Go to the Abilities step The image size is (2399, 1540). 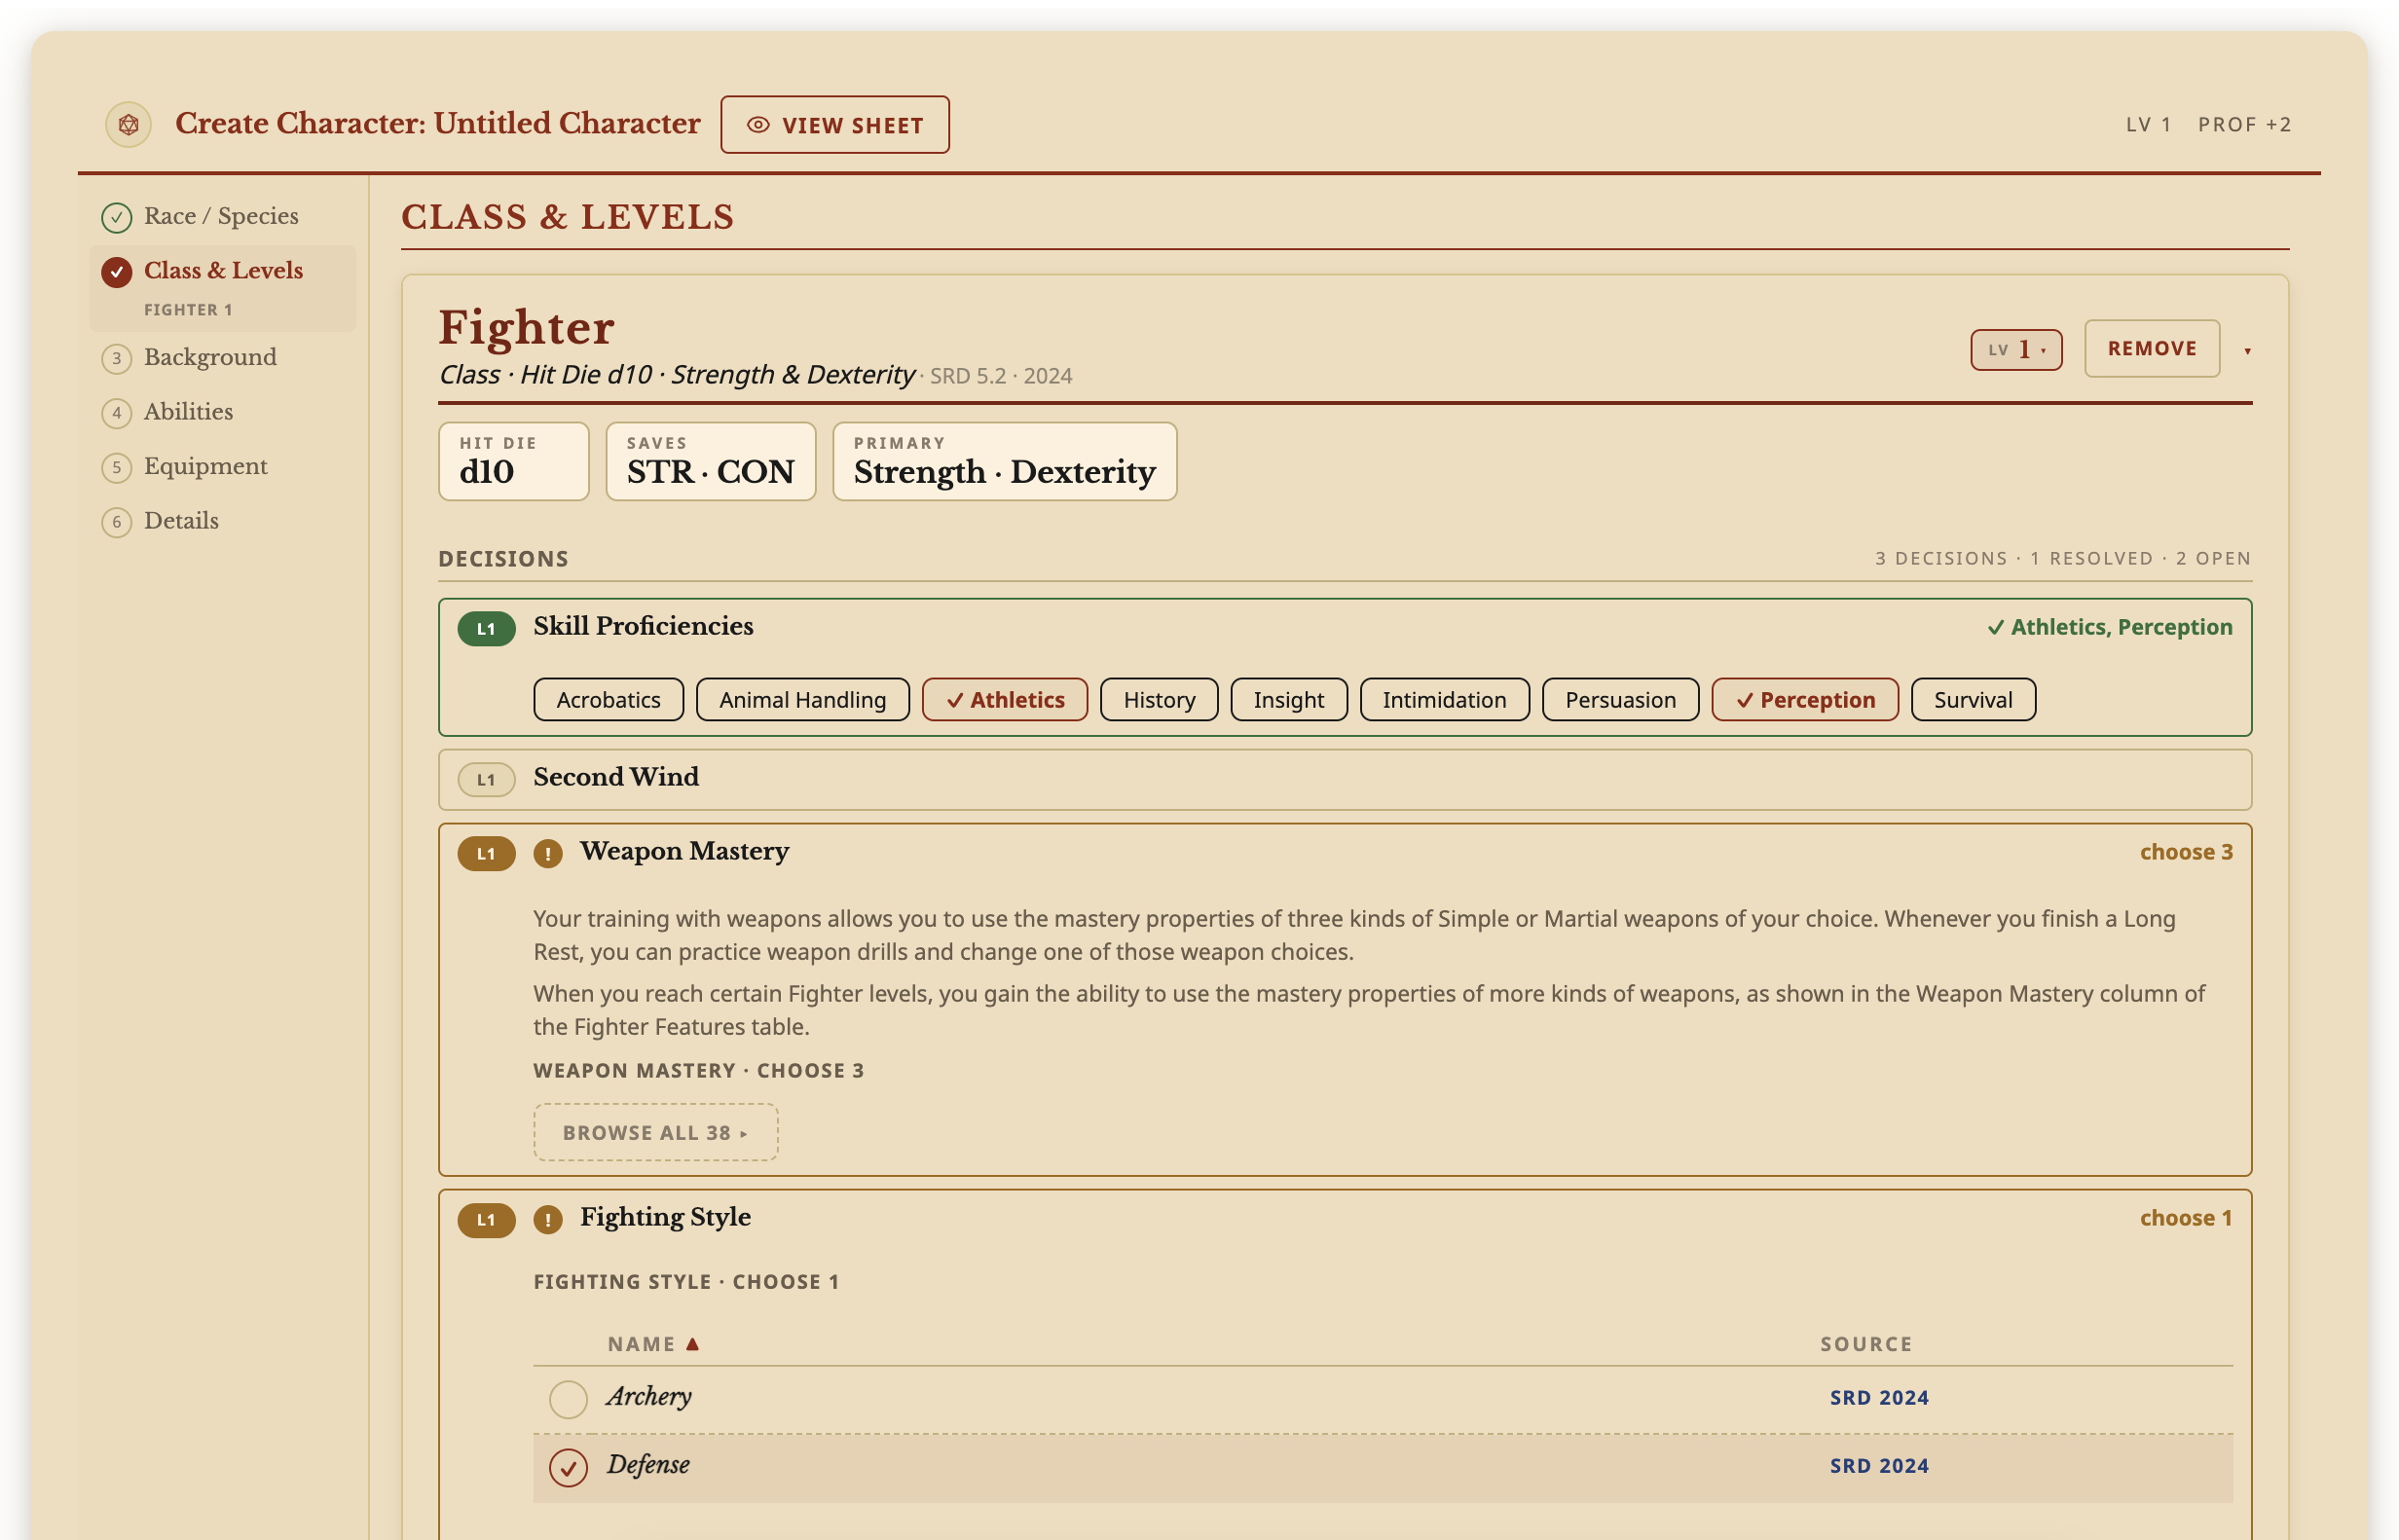click(222, 413)
